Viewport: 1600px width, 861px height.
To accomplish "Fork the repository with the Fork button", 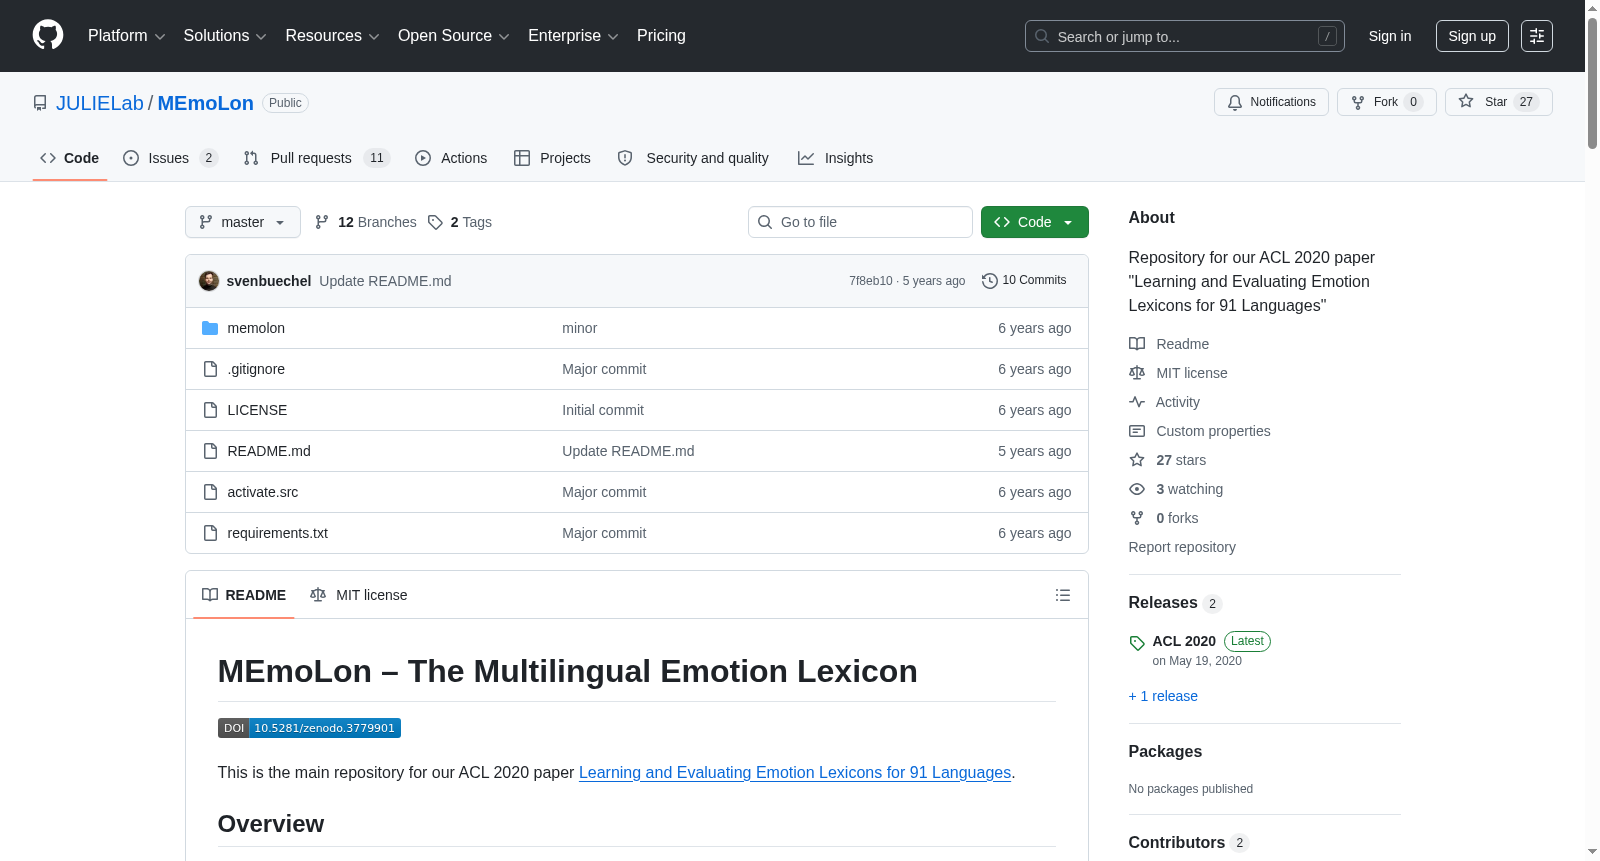I will tap(1387, 102).
